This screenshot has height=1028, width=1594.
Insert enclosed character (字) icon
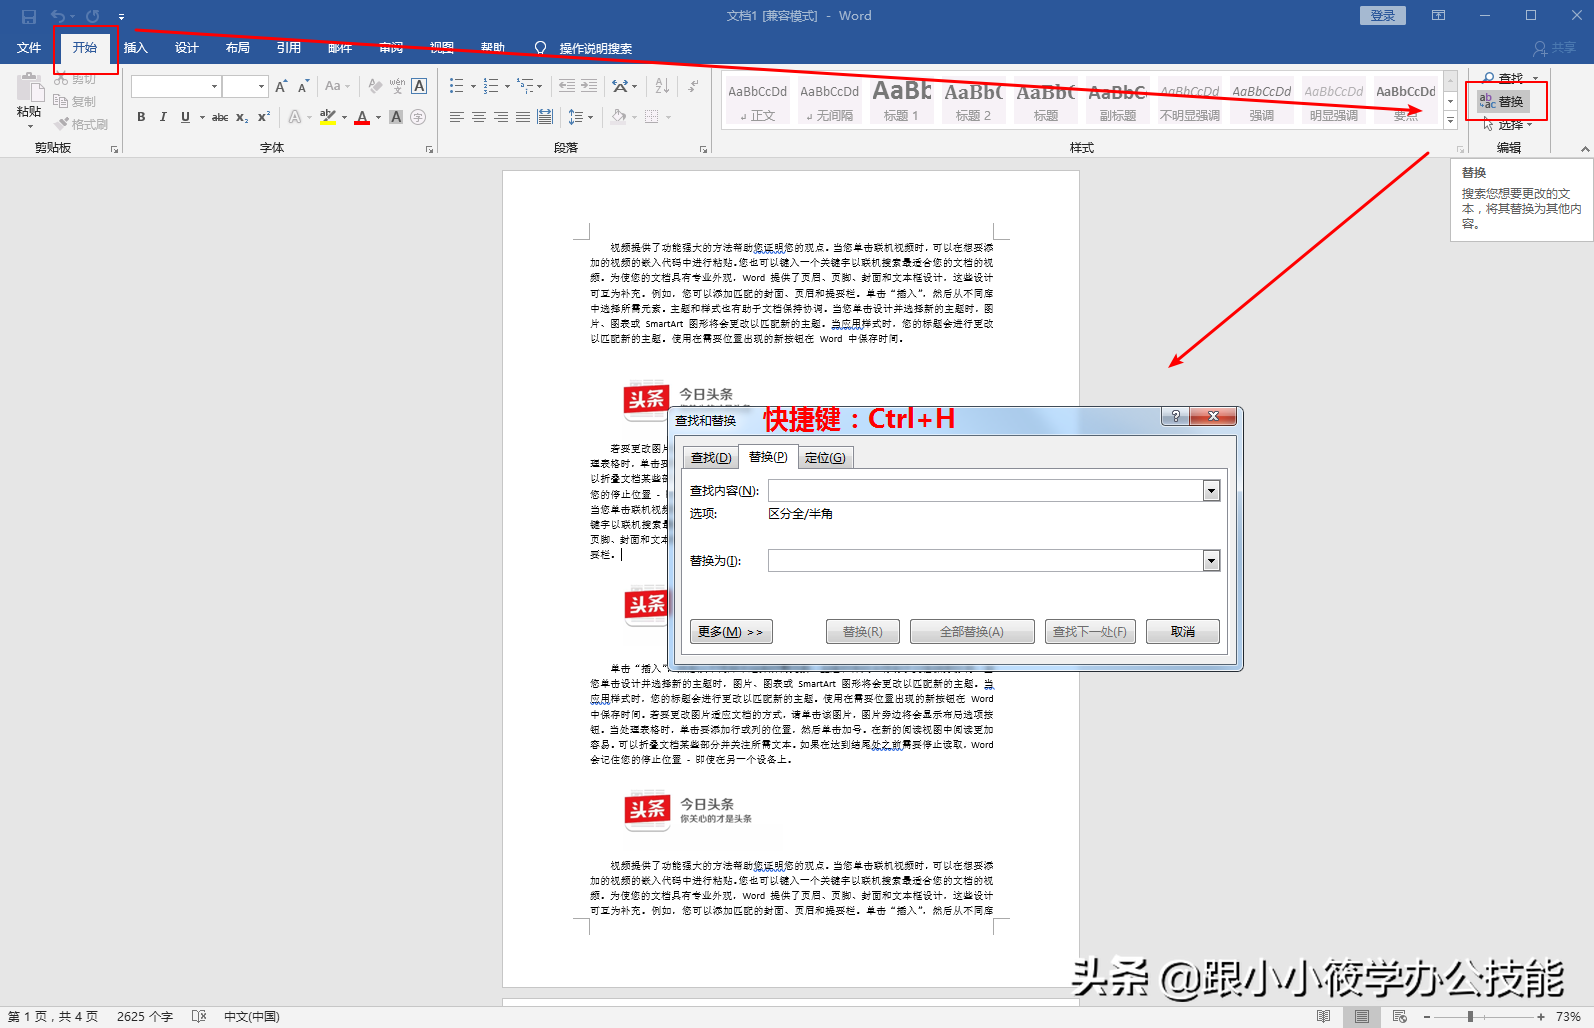click(x=418, y=117)
